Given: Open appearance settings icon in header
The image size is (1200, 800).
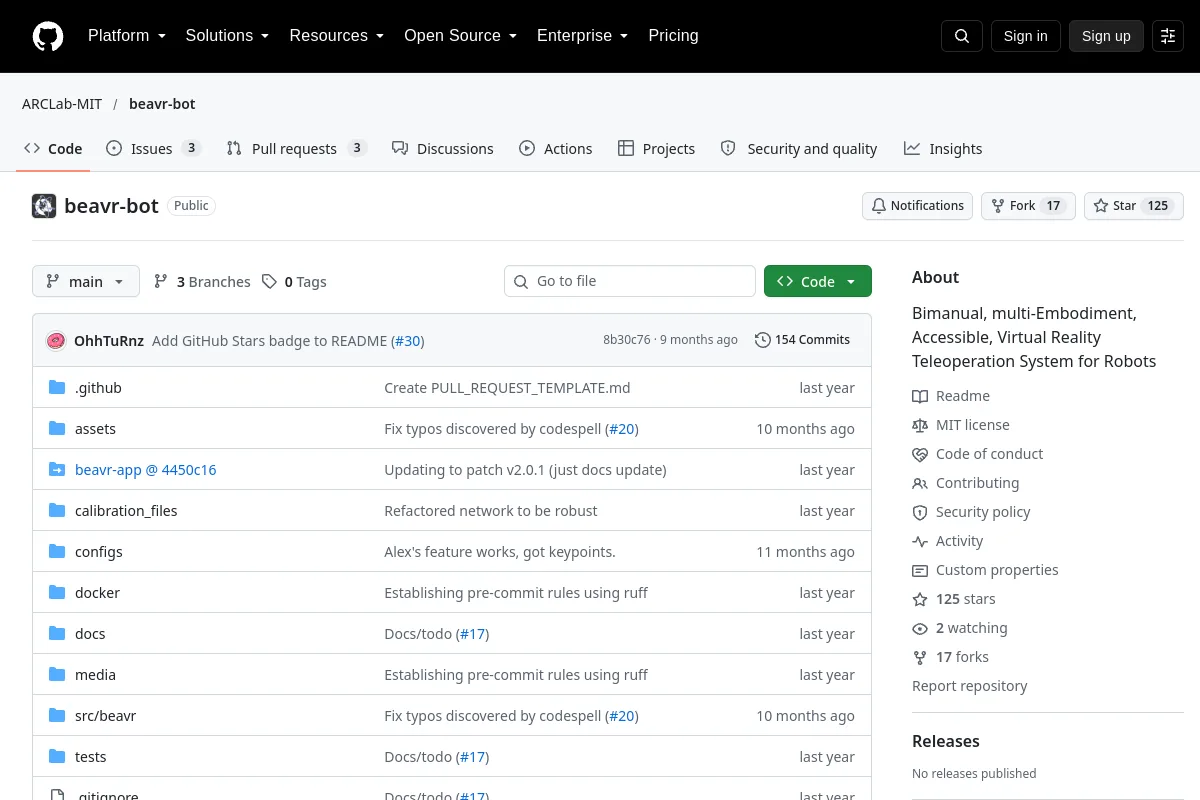Looking at the screenshot, I should 1168,36.
